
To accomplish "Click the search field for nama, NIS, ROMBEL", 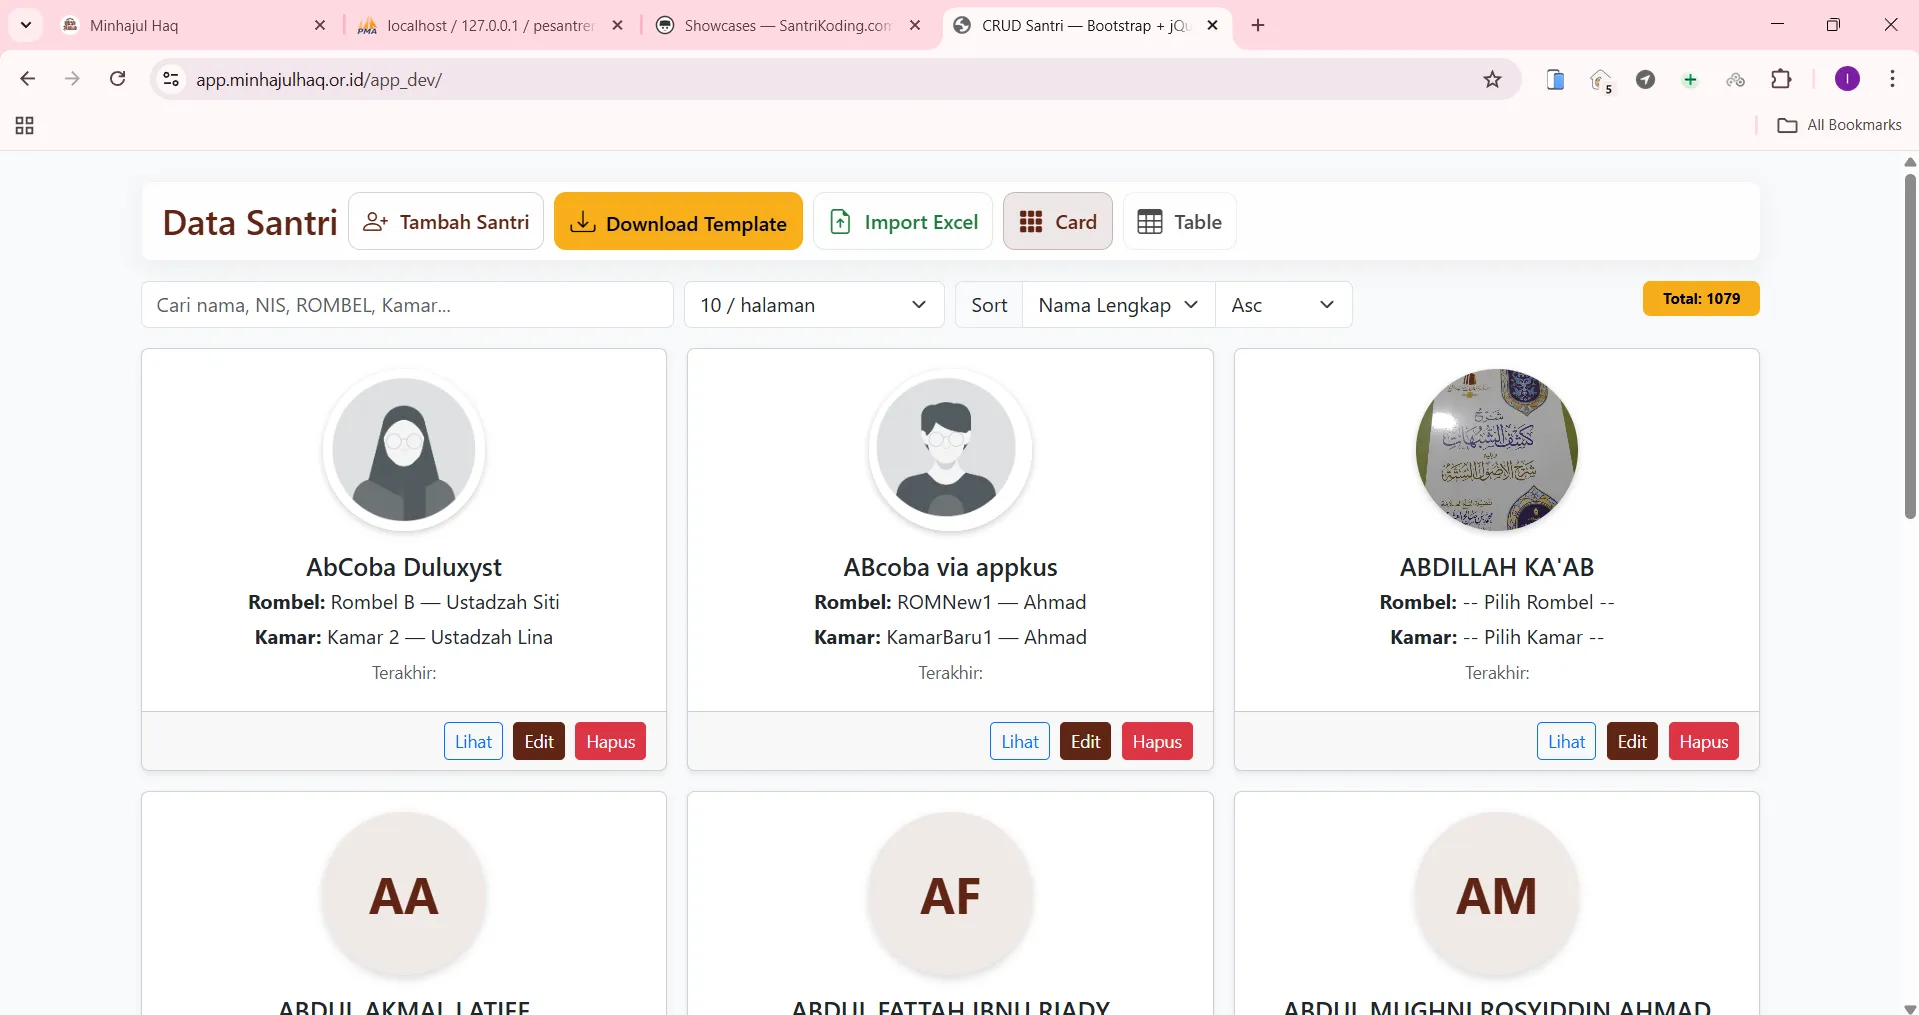I will pos(407,304).
